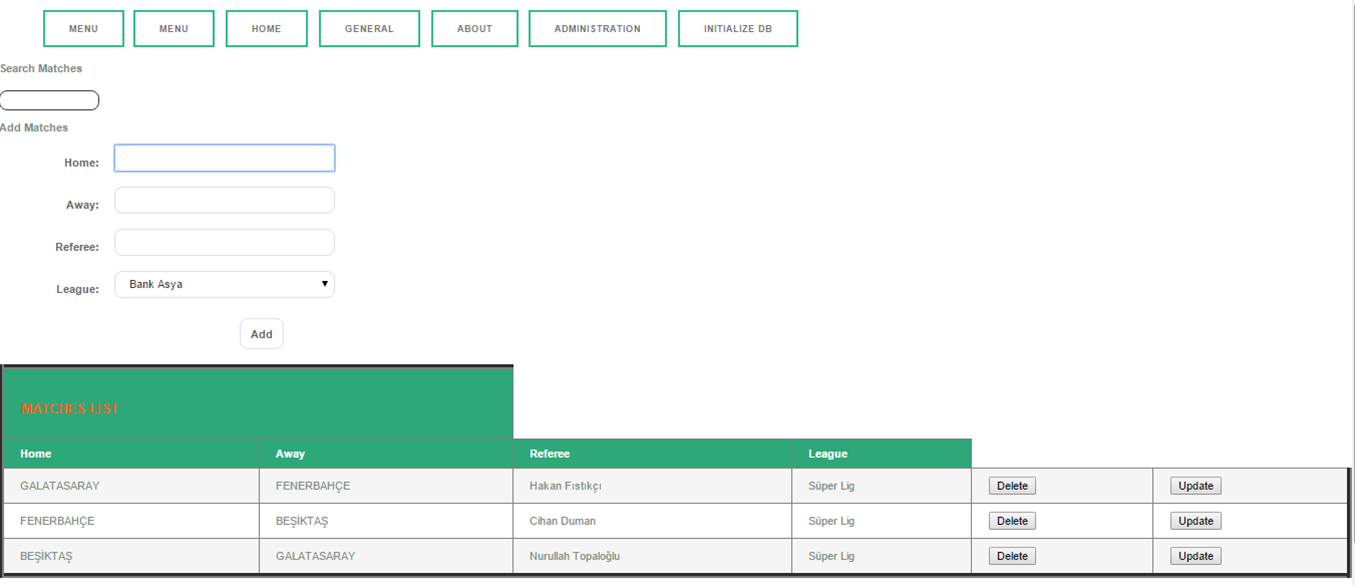The image size is (1355, 585).
Task: Click BEŞİKTAŞ in the Away column
Action: (x=302, y=521)
